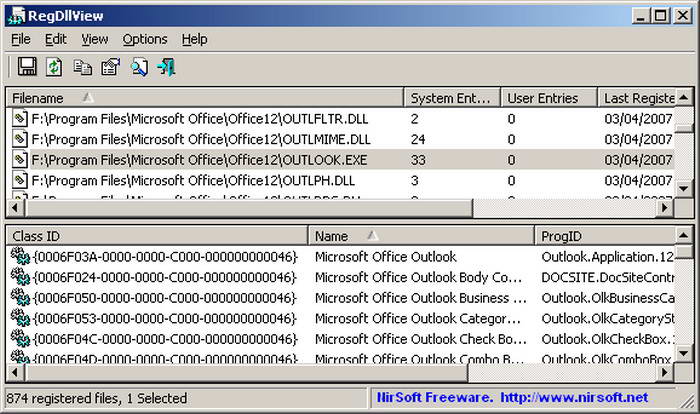This screenshot has width=700, height=414.
Task: Click Class ID {0006F050-0000-0000-C000-000000000046}
Action: (165, 297)
